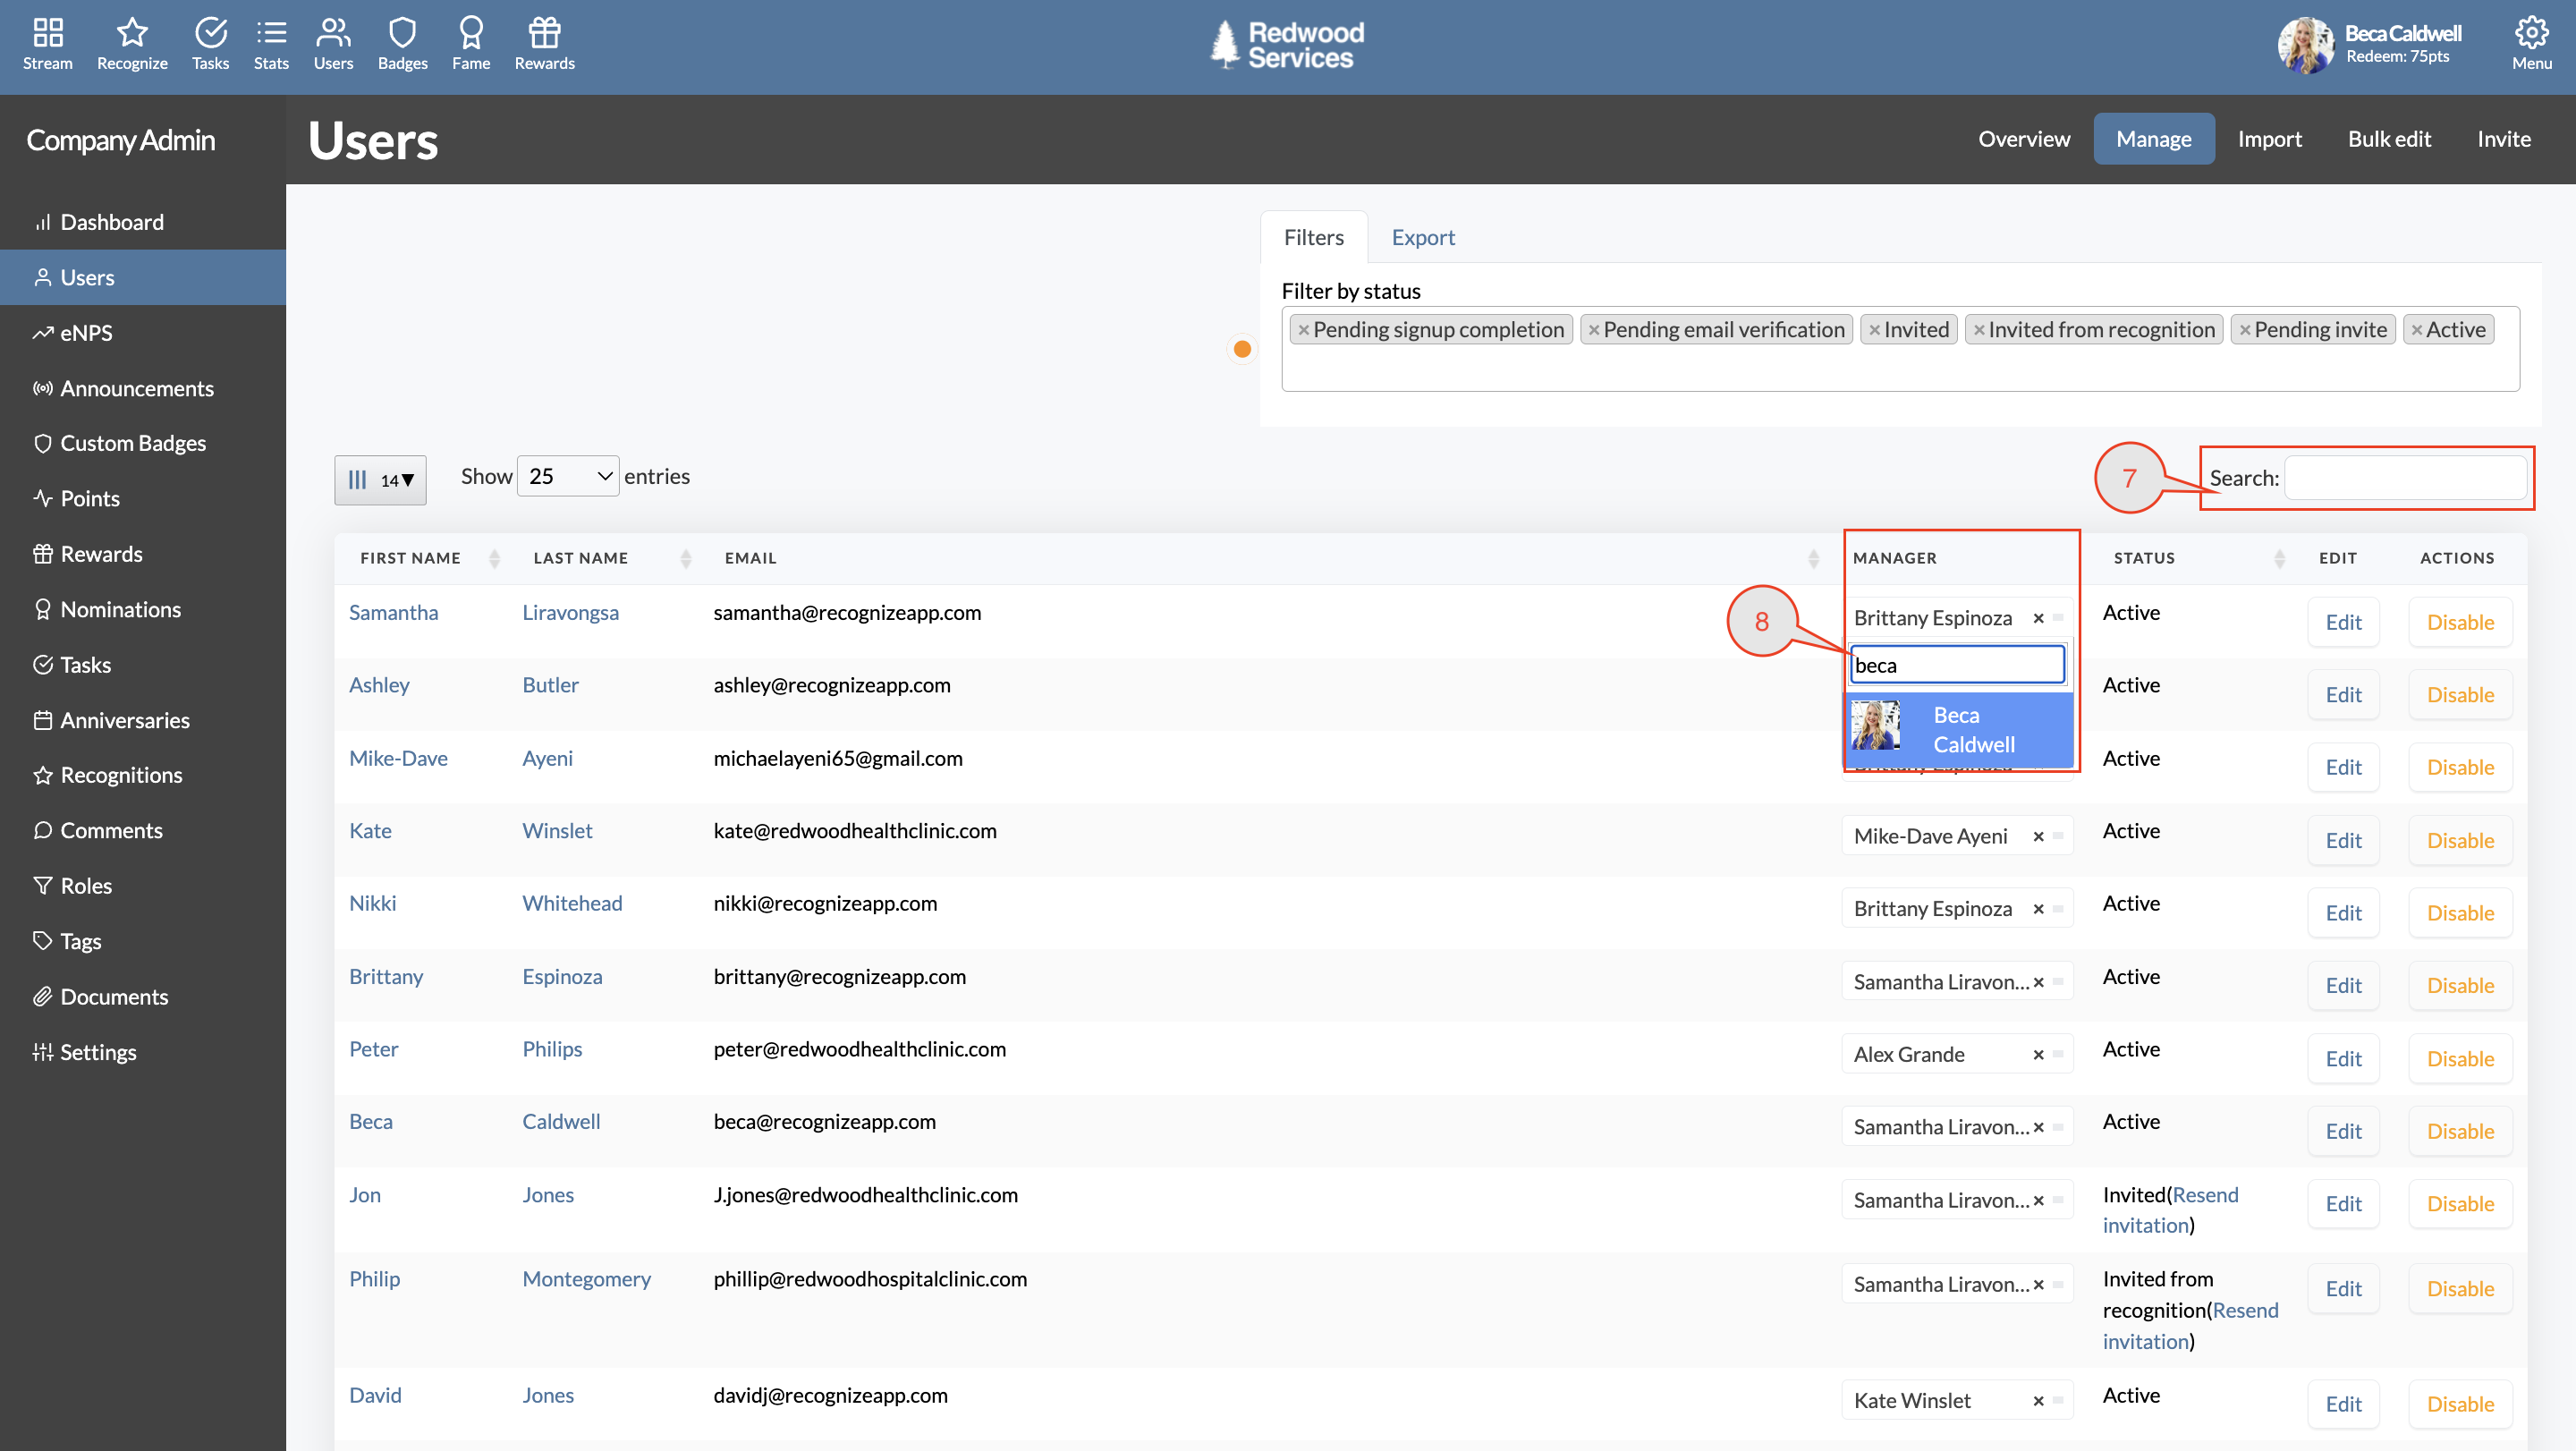
Task: Open manager dropdown for Peter Philips
Action: click(1957, 1054)
